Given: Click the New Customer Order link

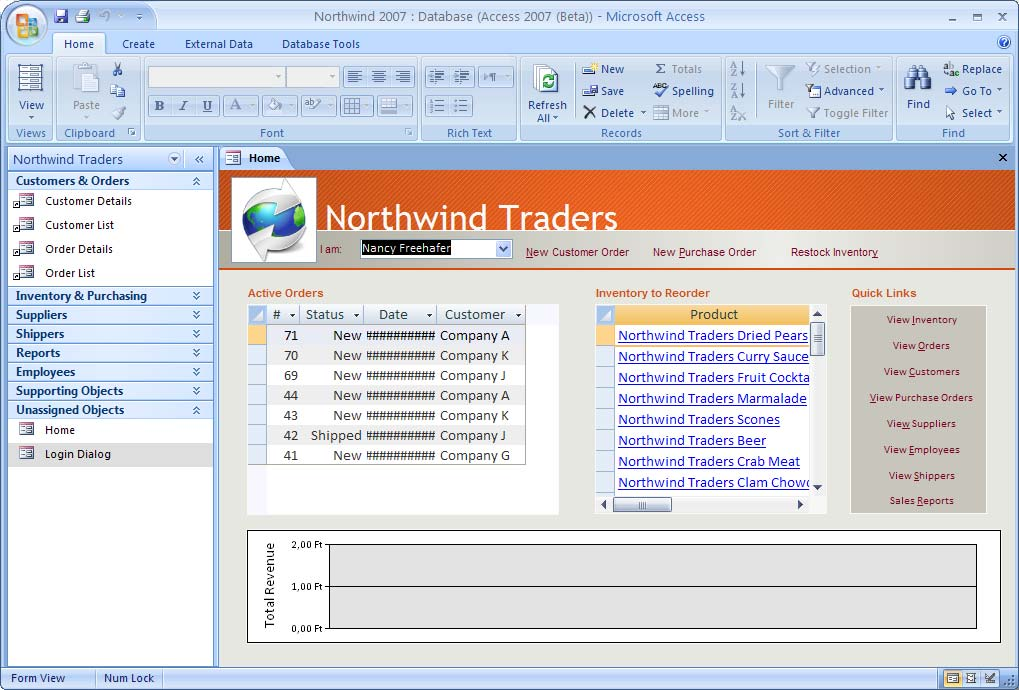Looking at the screenshot, I should pos(577,252).
